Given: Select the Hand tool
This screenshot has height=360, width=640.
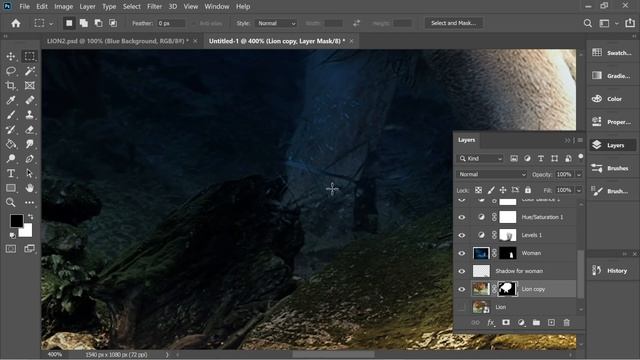Looking at the screenshot, I should click(29, 188).
